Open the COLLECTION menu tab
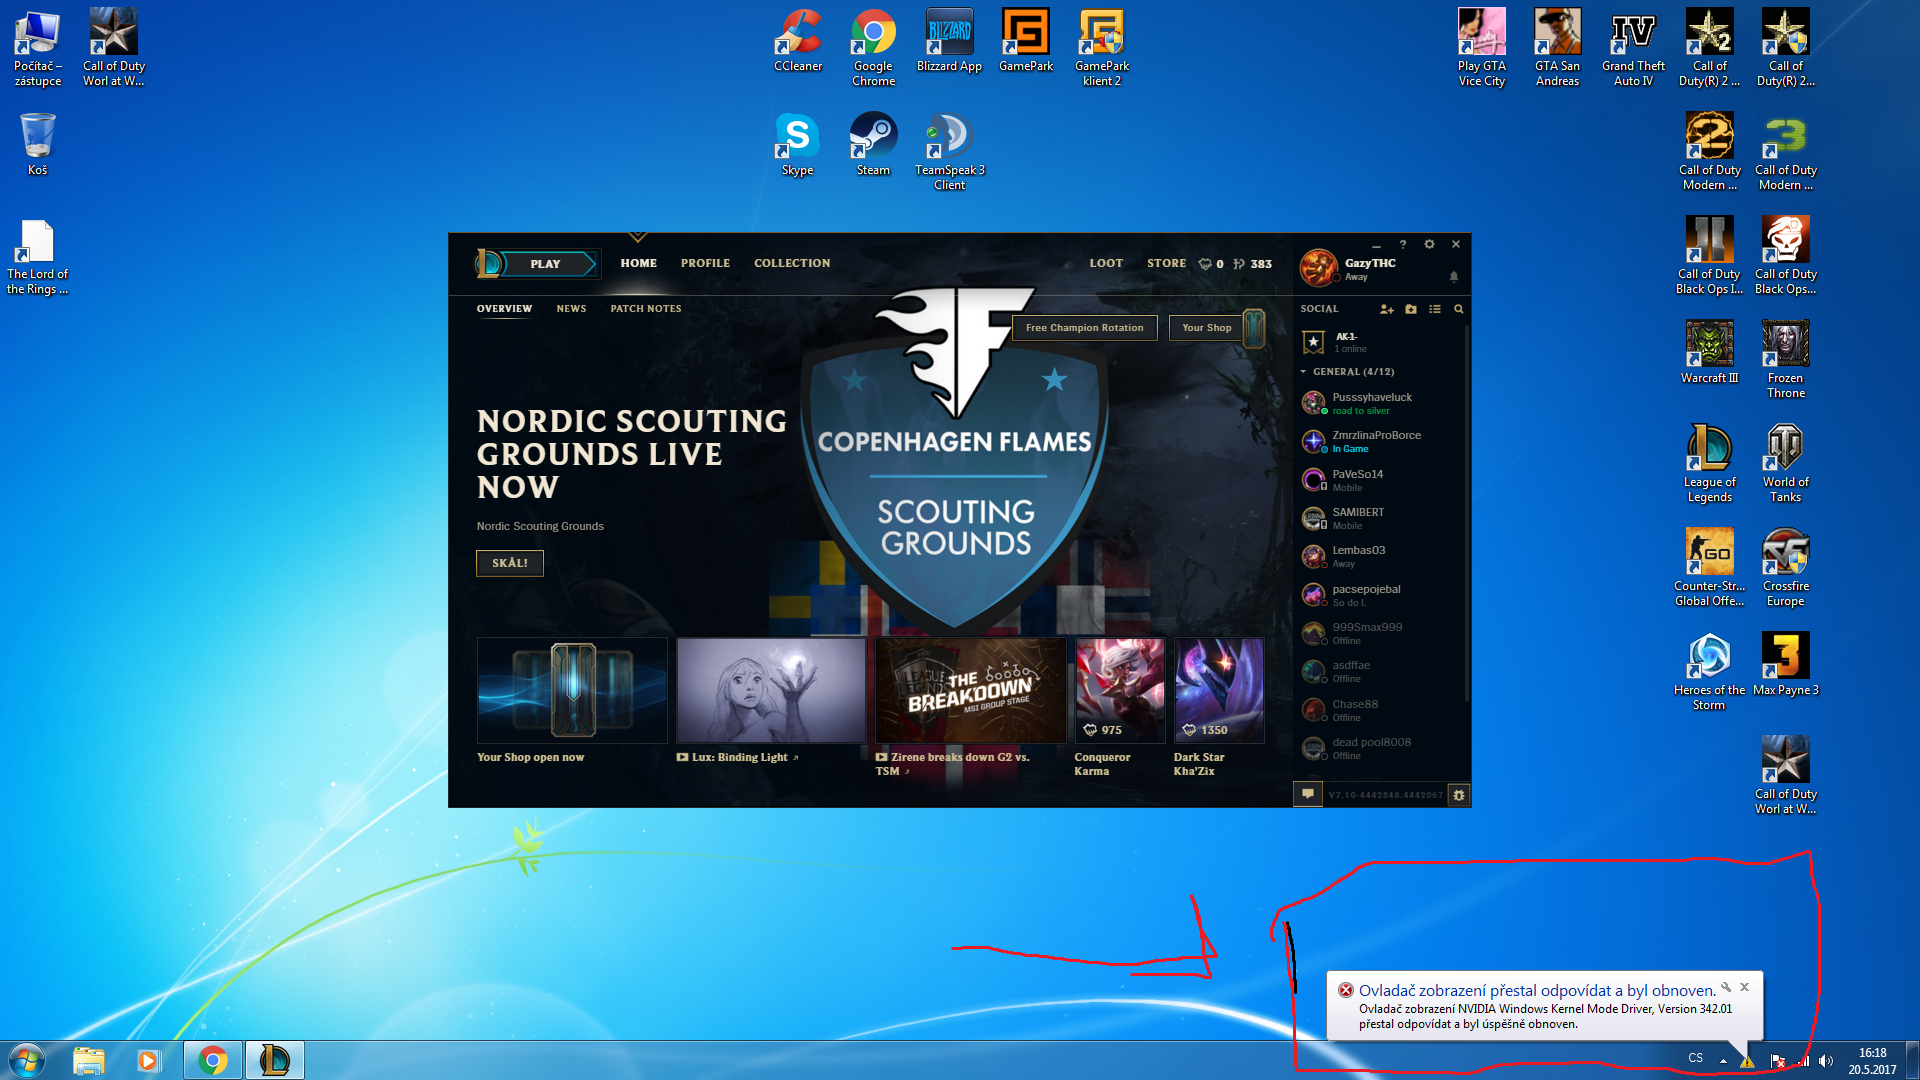Screen dimensions: 1920x1080 pos(791,263)
